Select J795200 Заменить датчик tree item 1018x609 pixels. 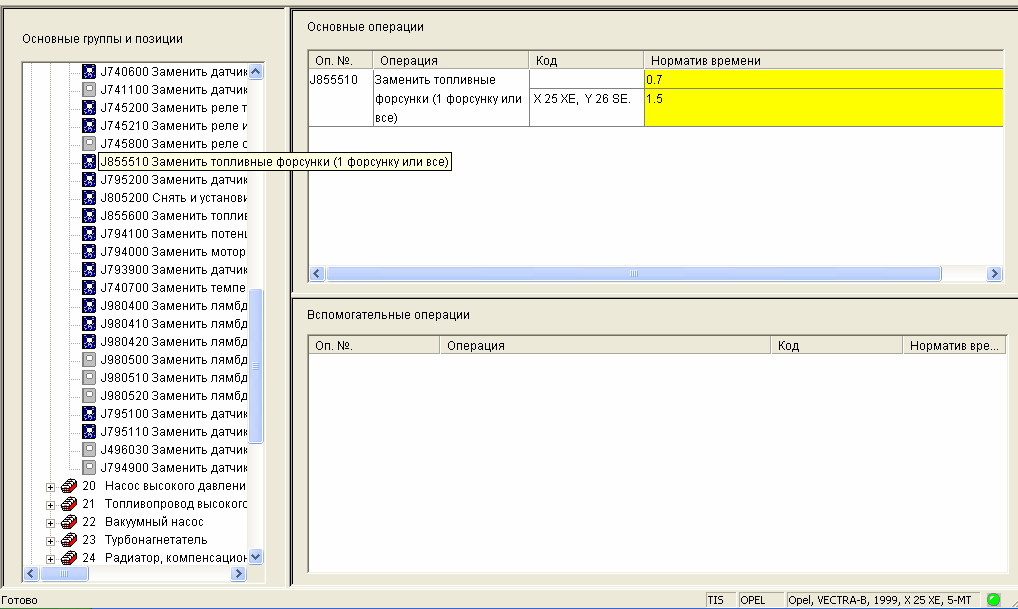coord(173,180)
